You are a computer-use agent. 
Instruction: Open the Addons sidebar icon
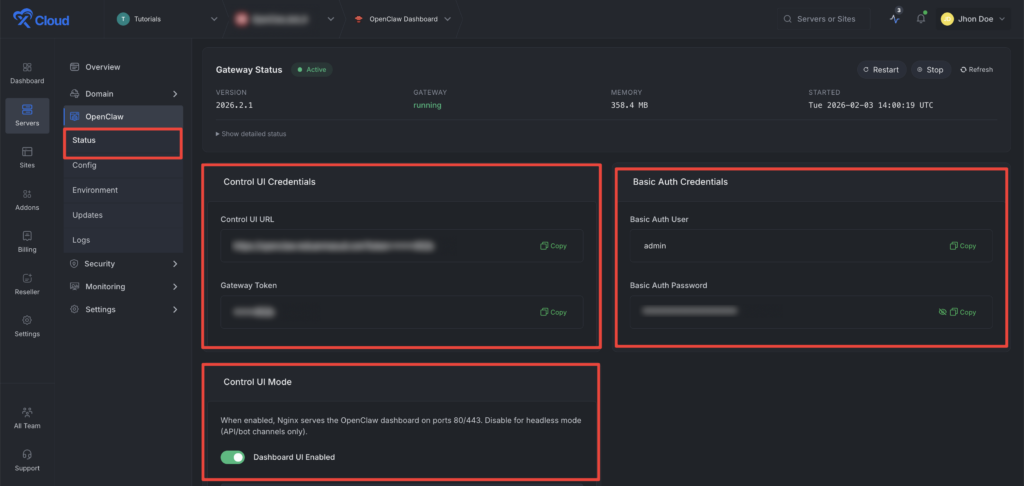[x=27, y=199]
